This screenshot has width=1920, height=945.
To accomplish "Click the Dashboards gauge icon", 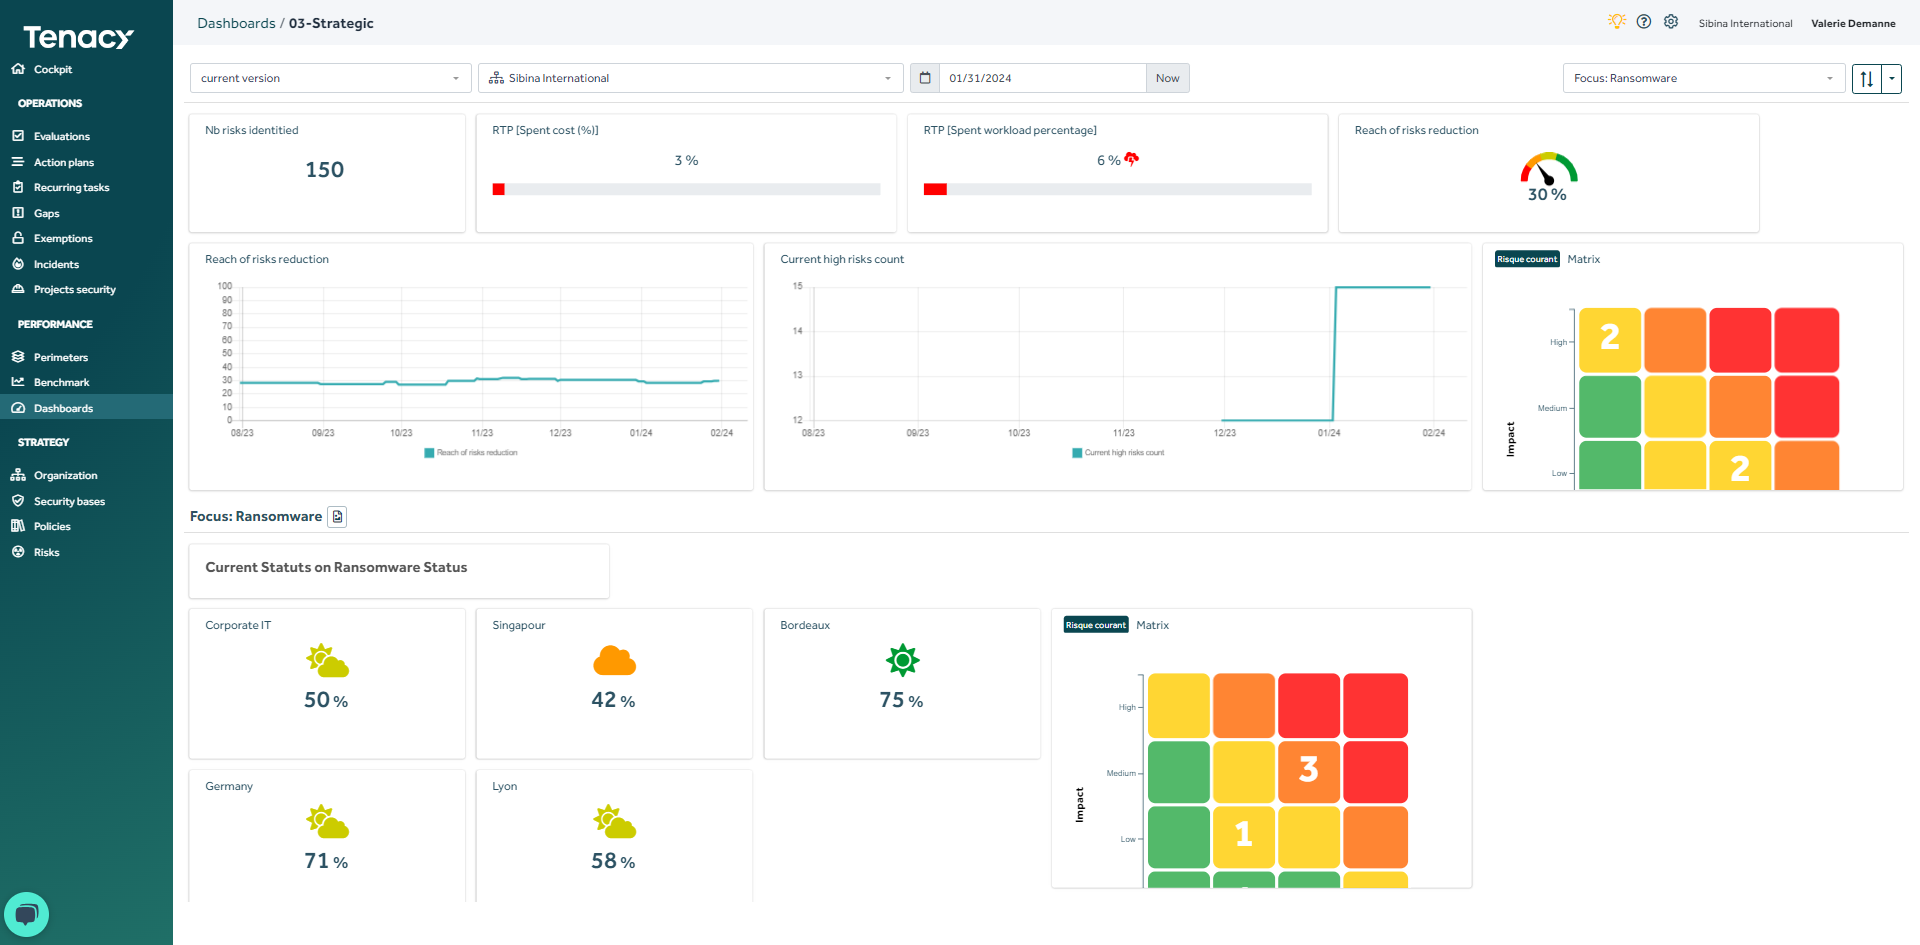I will 18,408.
